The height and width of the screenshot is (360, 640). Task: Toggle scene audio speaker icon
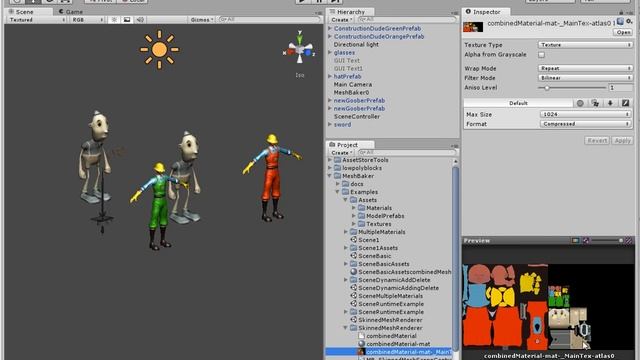click(x=140, y=20)
